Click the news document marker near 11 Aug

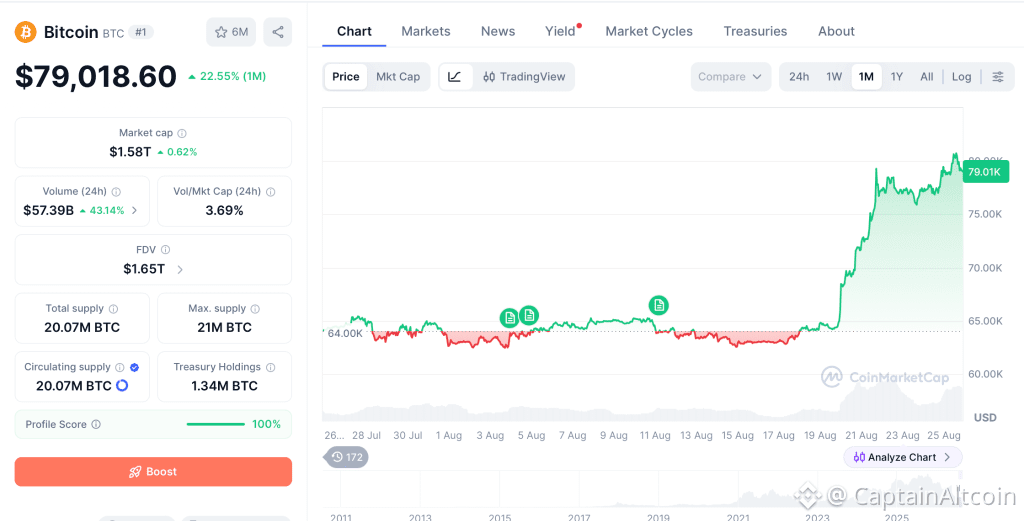point(658,304)
